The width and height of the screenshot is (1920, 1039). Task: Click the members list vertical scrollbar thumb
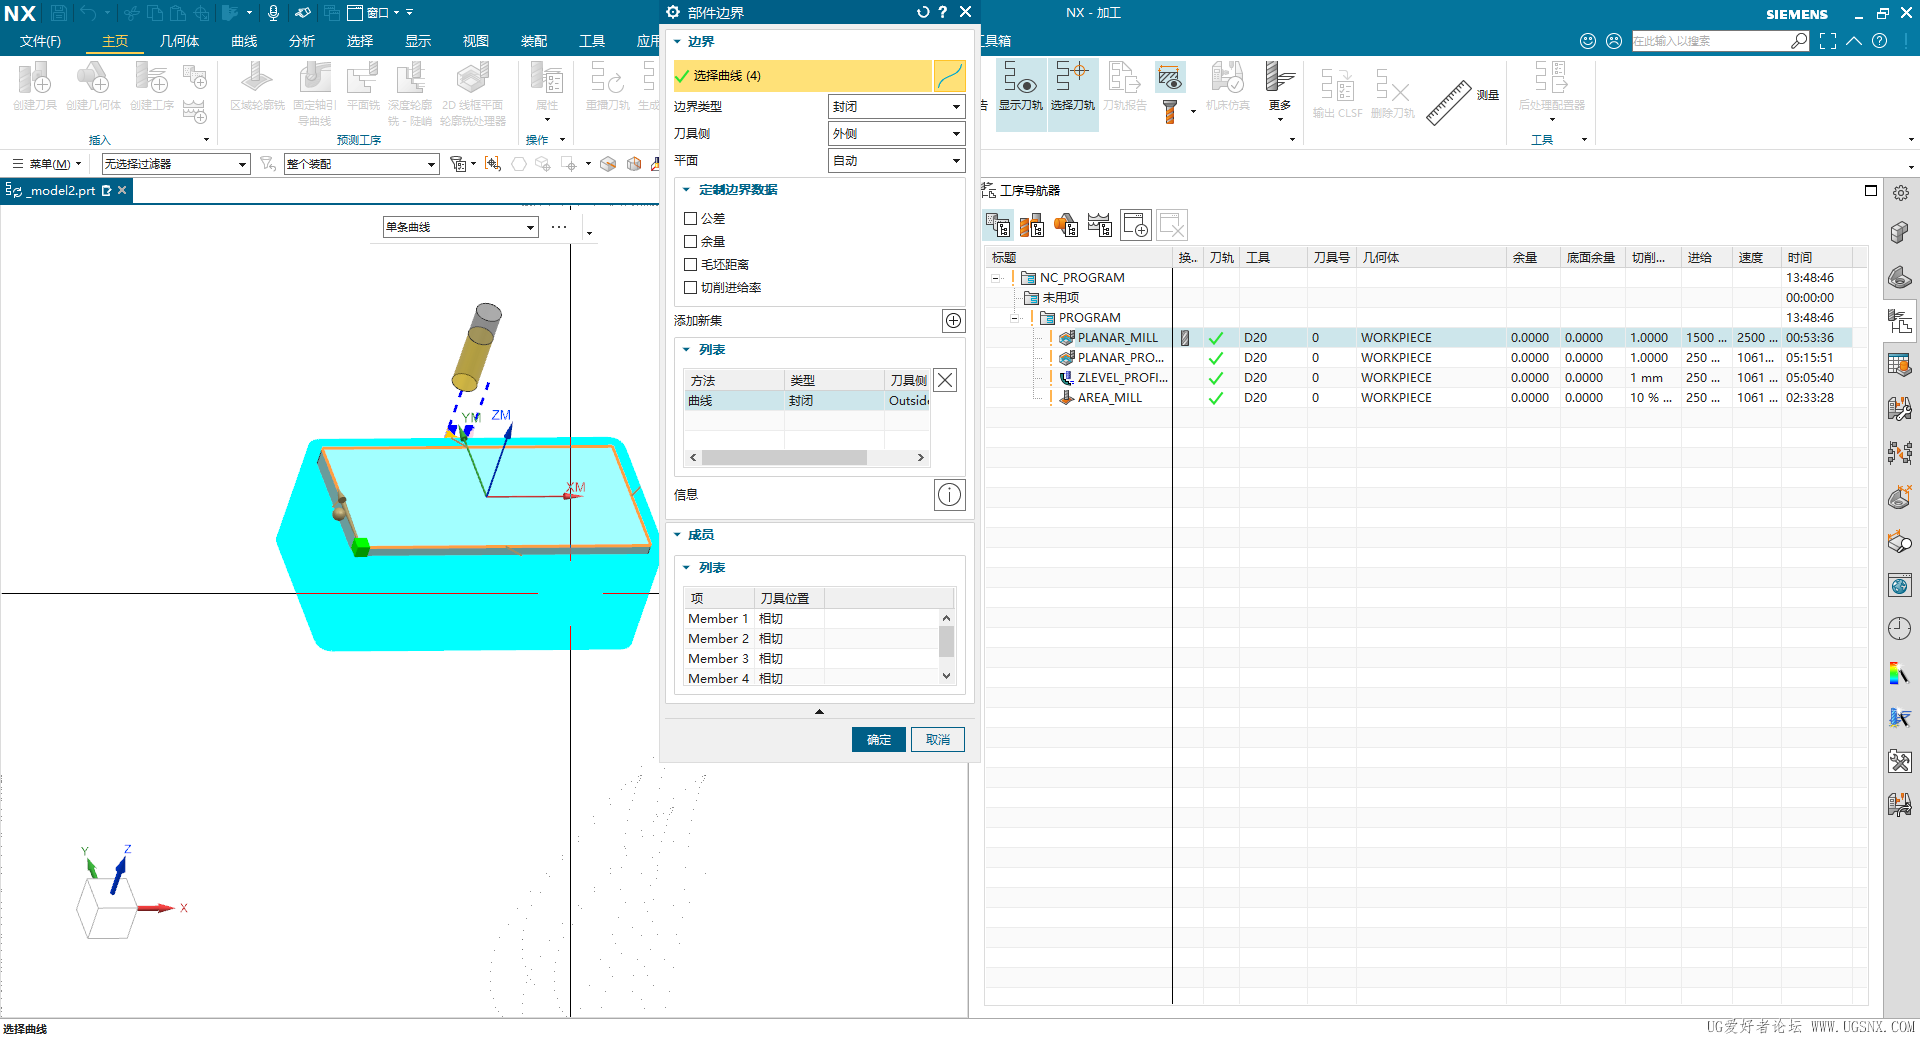tap(946, 641)
